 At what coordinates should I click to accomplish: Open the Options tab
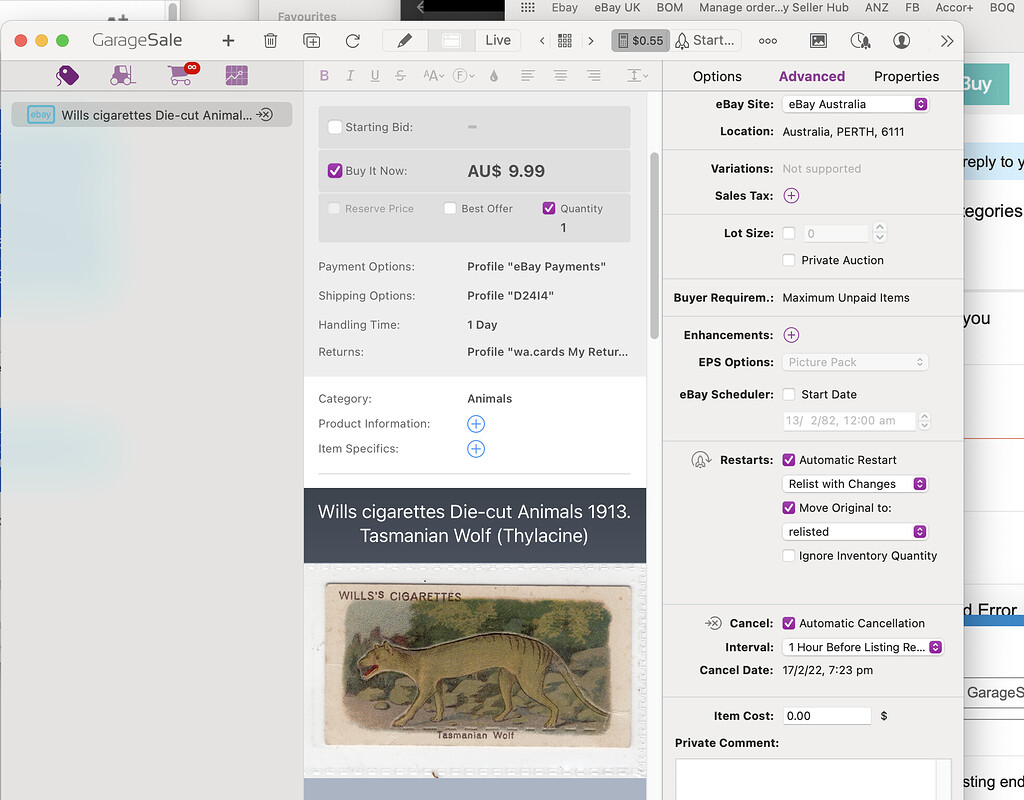coord(717,76)
